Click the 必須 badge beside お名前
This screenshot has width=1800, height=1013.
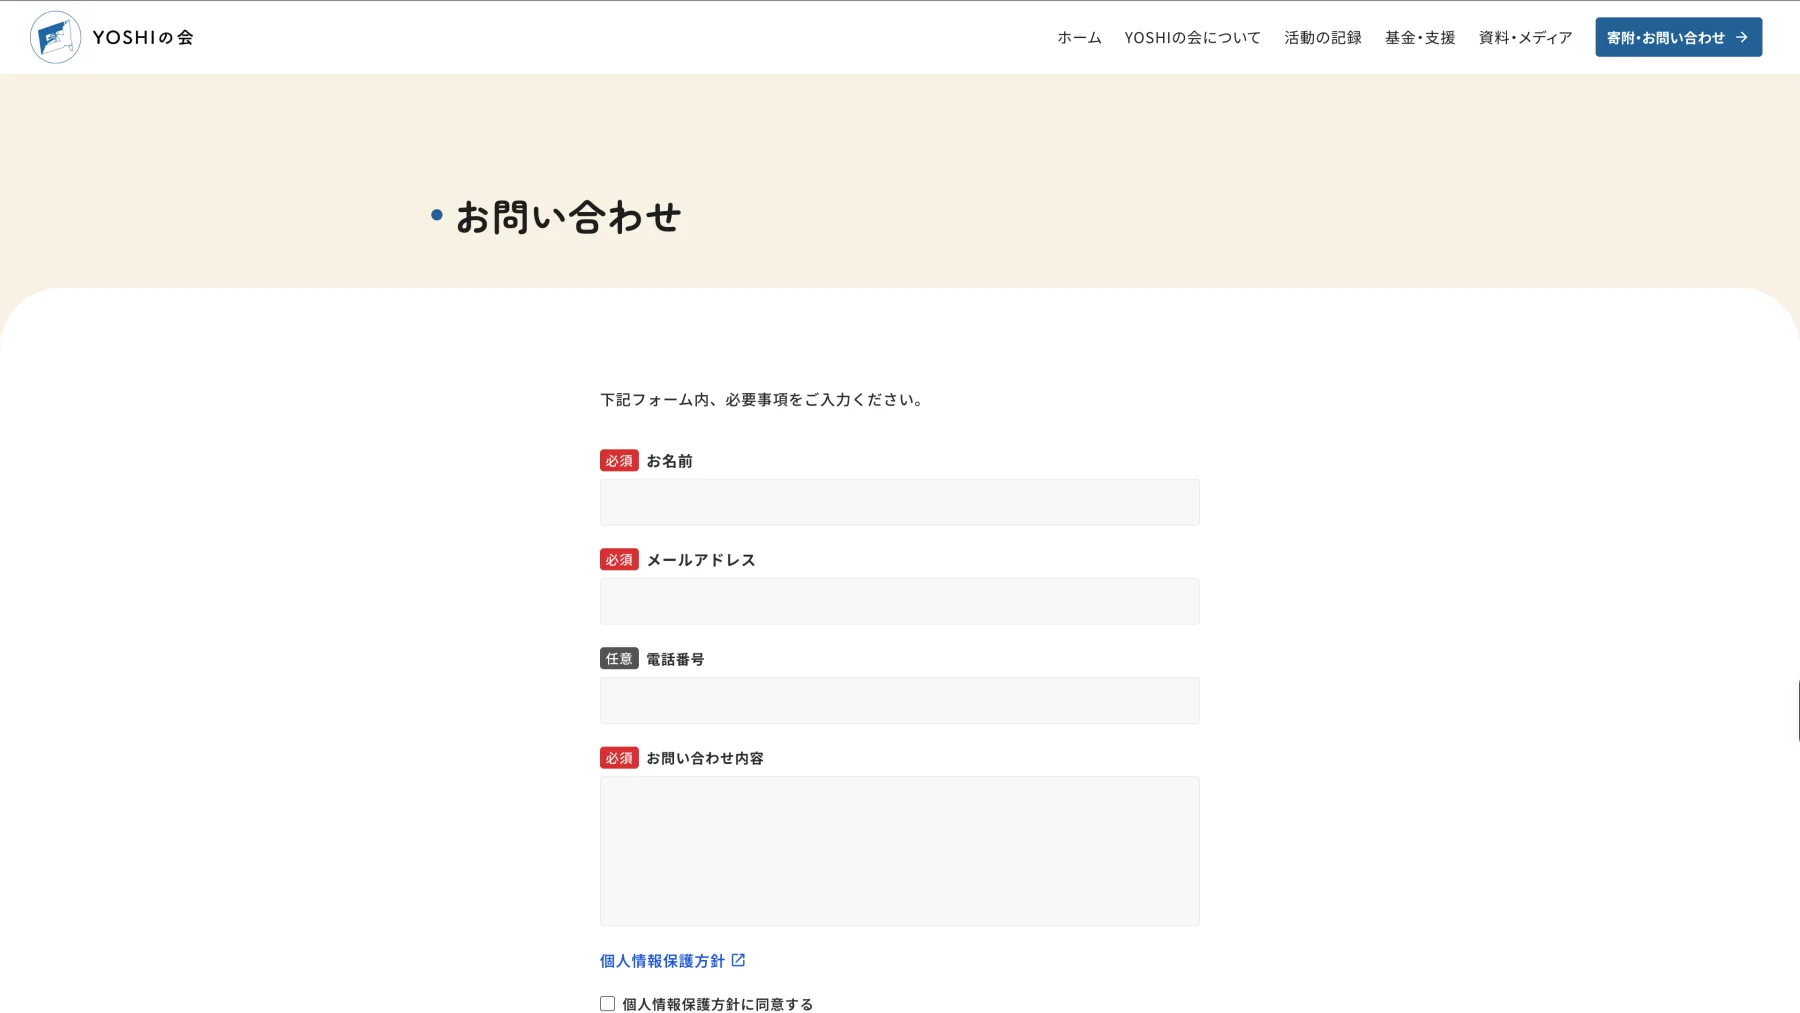(619, 460)
